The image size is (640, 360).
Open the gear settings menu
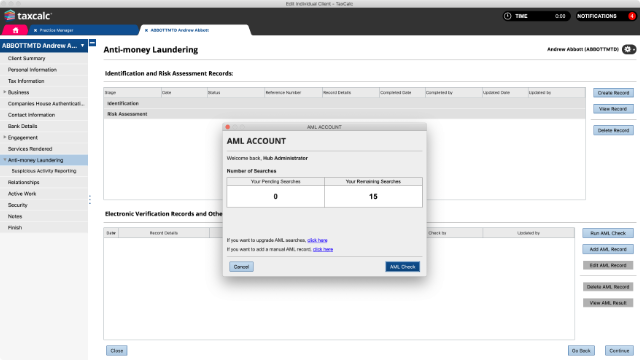pos(629,49)
